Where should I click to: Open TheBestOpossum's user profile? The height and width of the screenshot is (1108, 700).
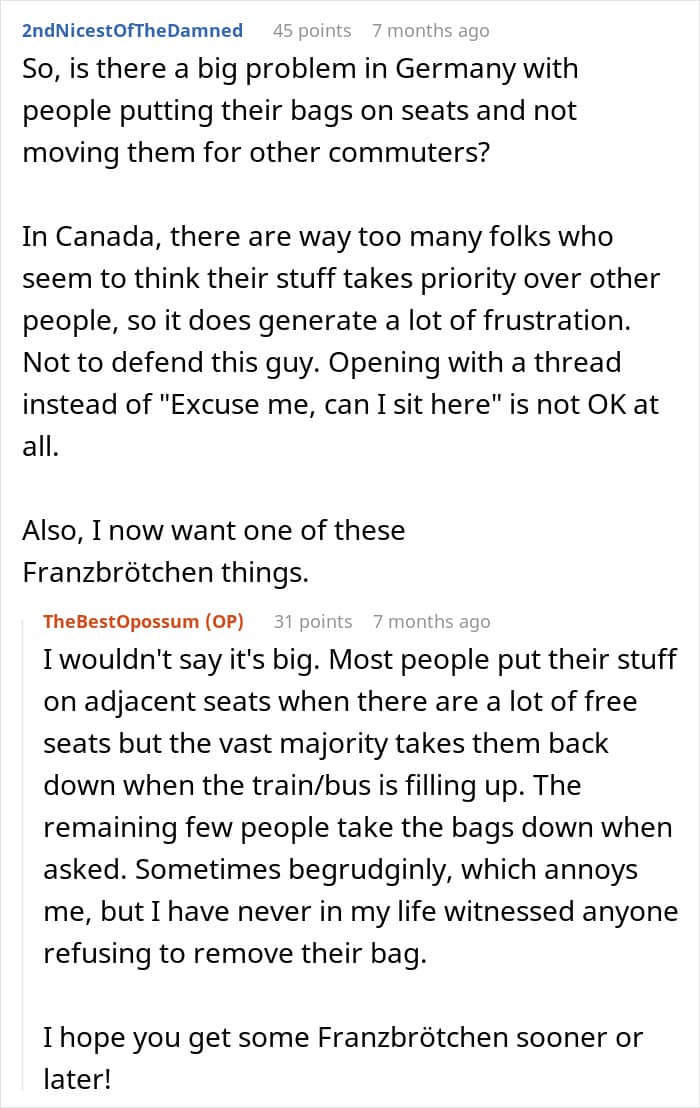(121, 621)
